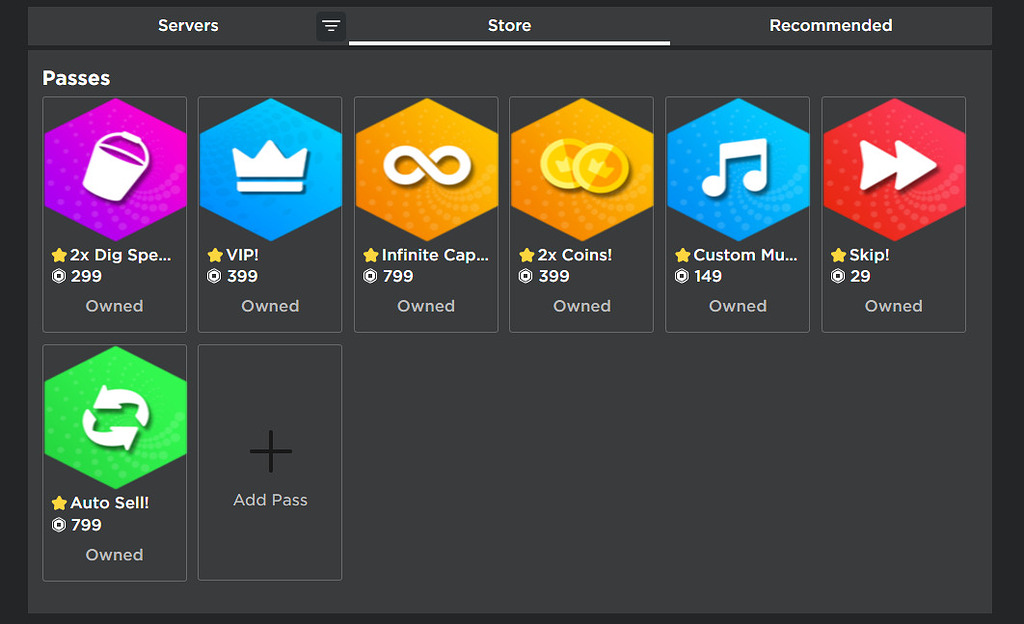Click Owned under the 2x Coins pass

tap(581, 306)
